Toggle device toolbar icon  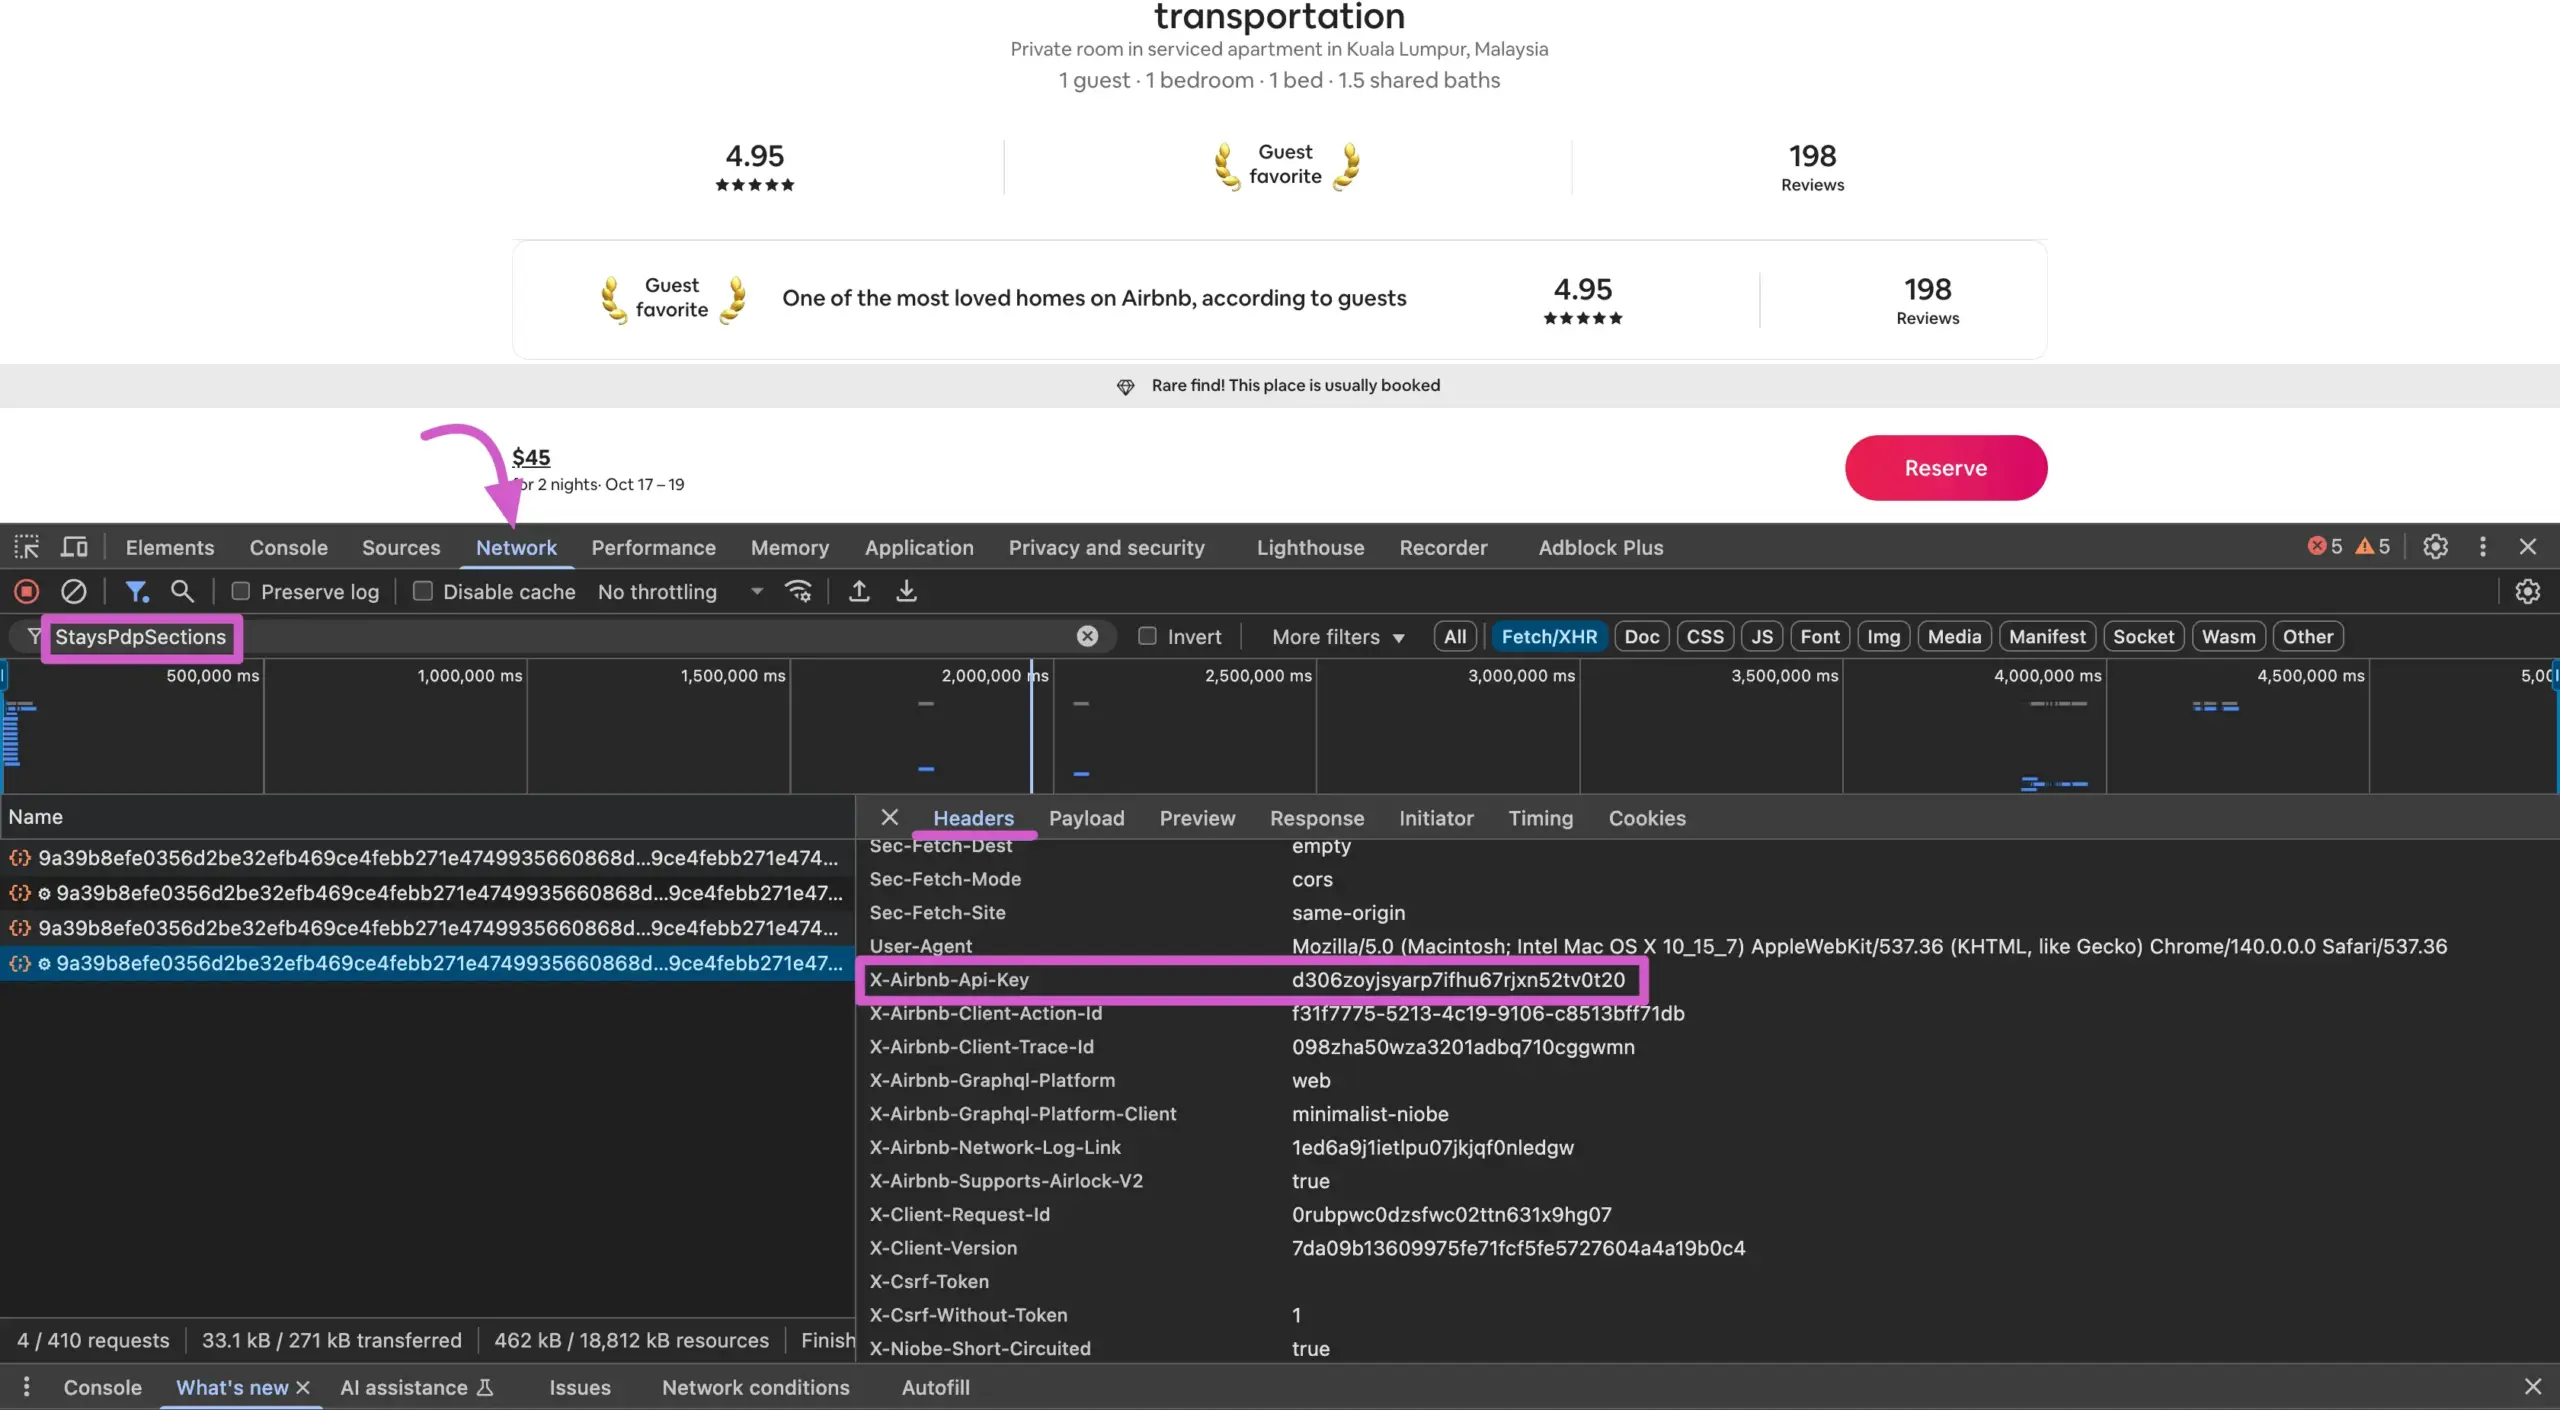(74, 547)
